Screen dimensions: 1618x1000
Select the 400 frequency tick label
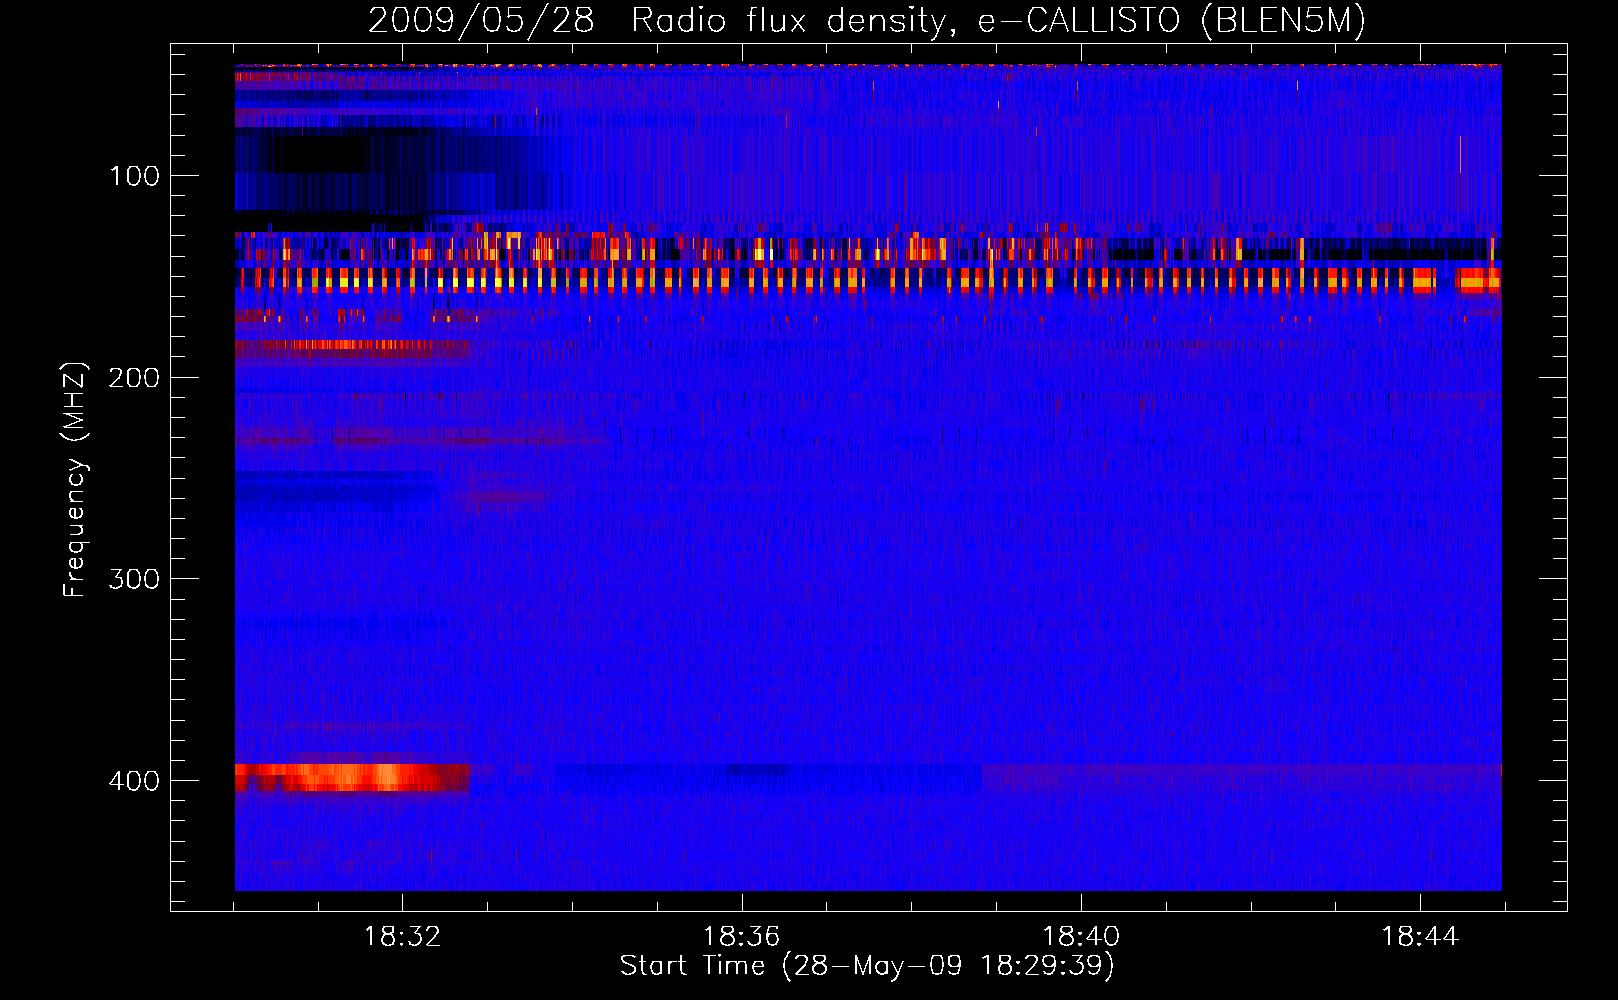(x=134, y=781)
